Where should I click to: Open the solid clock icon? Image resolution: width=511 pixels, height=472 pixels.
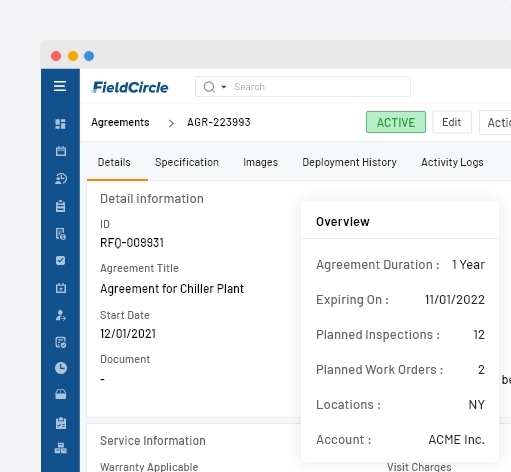point(61,368)
